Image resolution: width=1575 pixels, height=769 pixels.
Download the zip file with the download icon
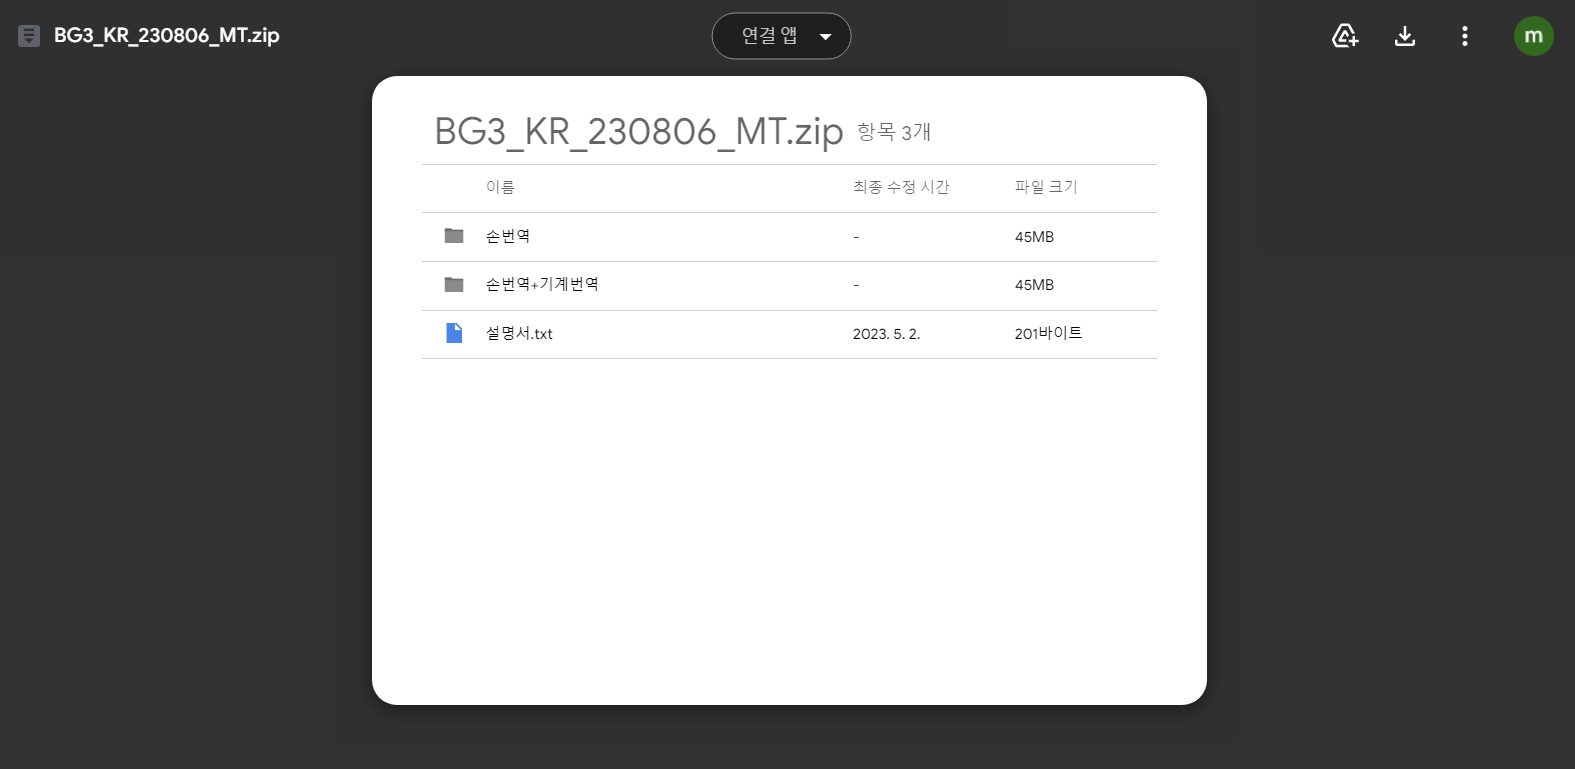pyautogui.click(x=1405, y=36)
